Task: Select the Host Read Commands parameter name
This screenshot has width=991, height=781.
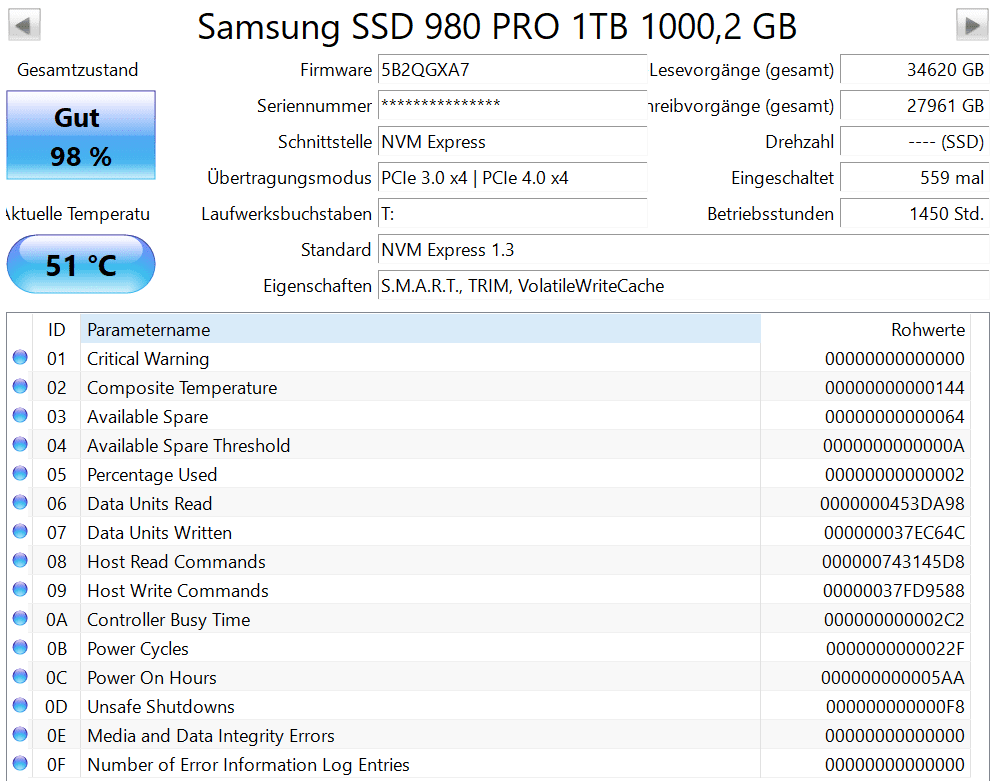Action: click(176, 562)
